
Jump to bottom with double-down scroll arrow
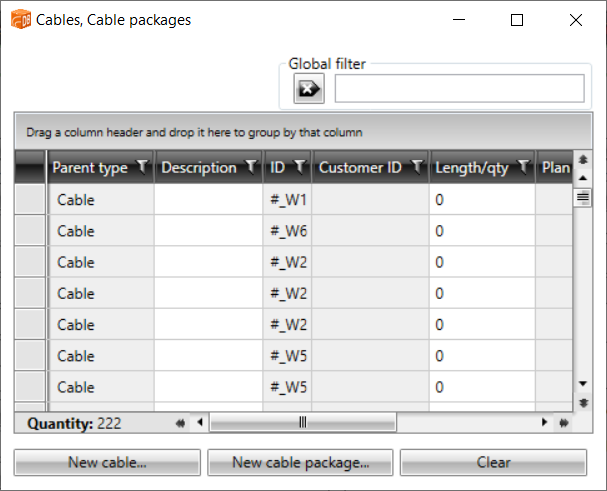pyautogui.click(x=584, y=402)
